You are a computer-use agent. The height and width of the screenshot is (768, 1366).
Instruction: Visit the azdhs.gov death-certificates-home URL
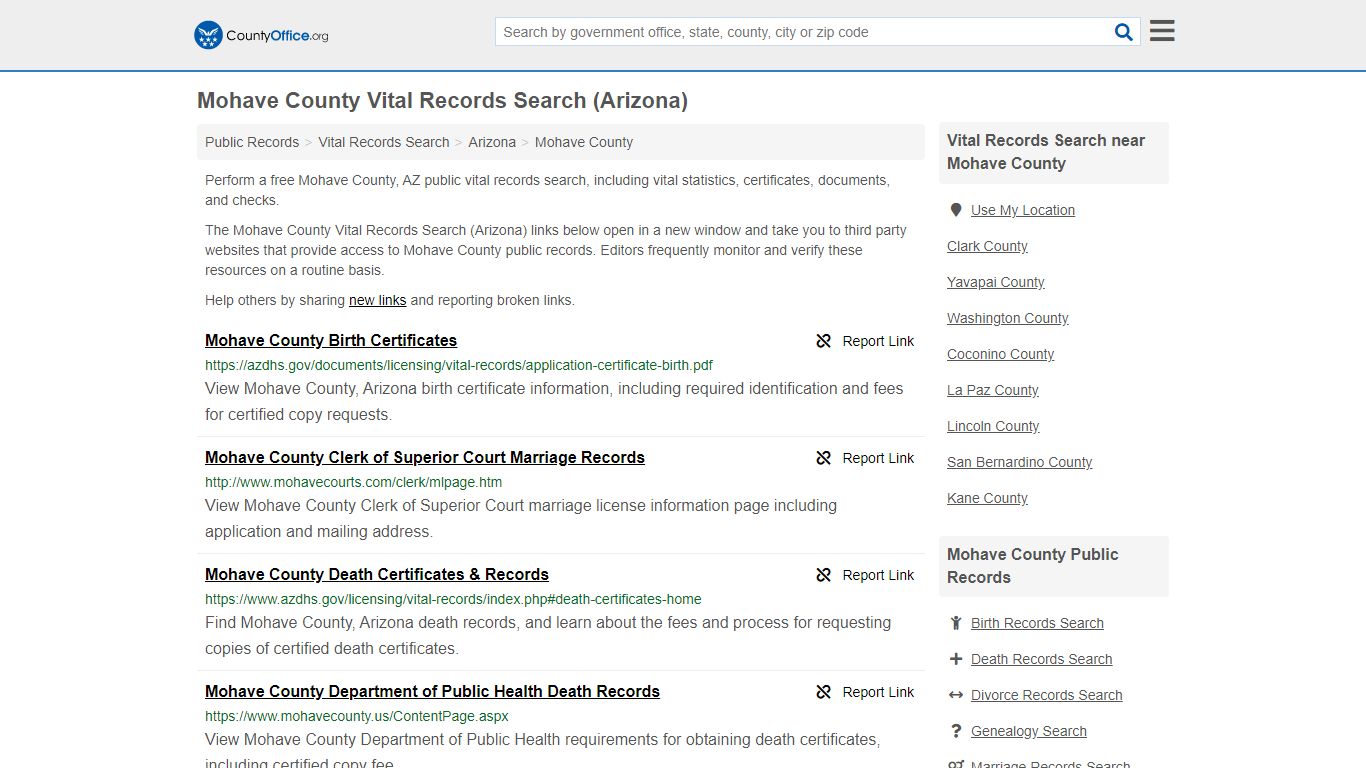point(453,599)
